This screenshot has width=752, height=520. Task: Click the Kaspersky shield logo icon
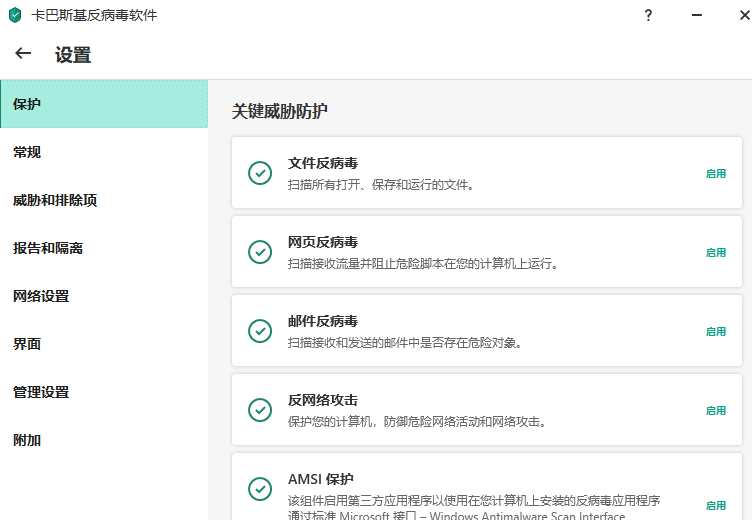pos(15,15)
